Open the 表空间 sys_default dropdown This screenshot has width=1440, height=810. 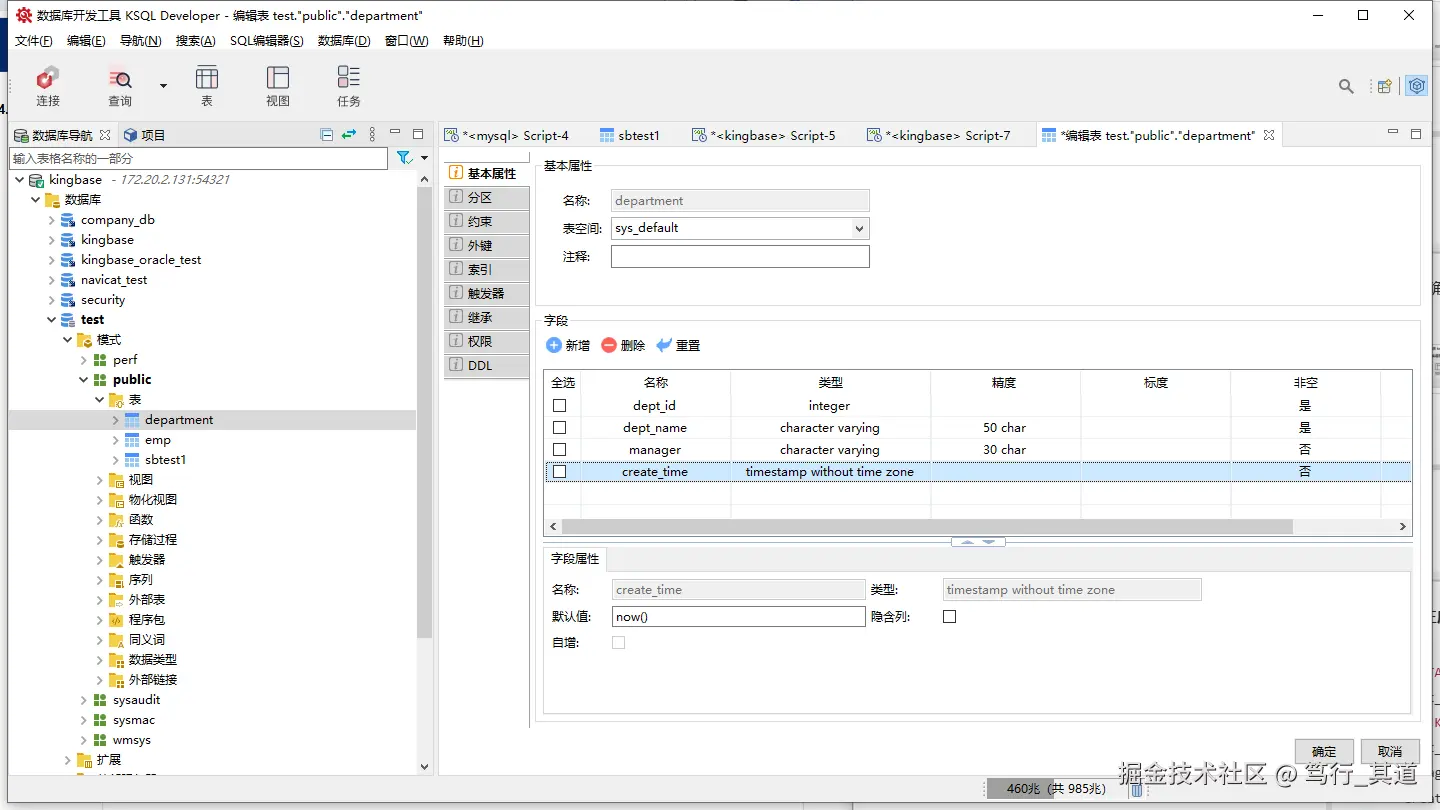740,228
